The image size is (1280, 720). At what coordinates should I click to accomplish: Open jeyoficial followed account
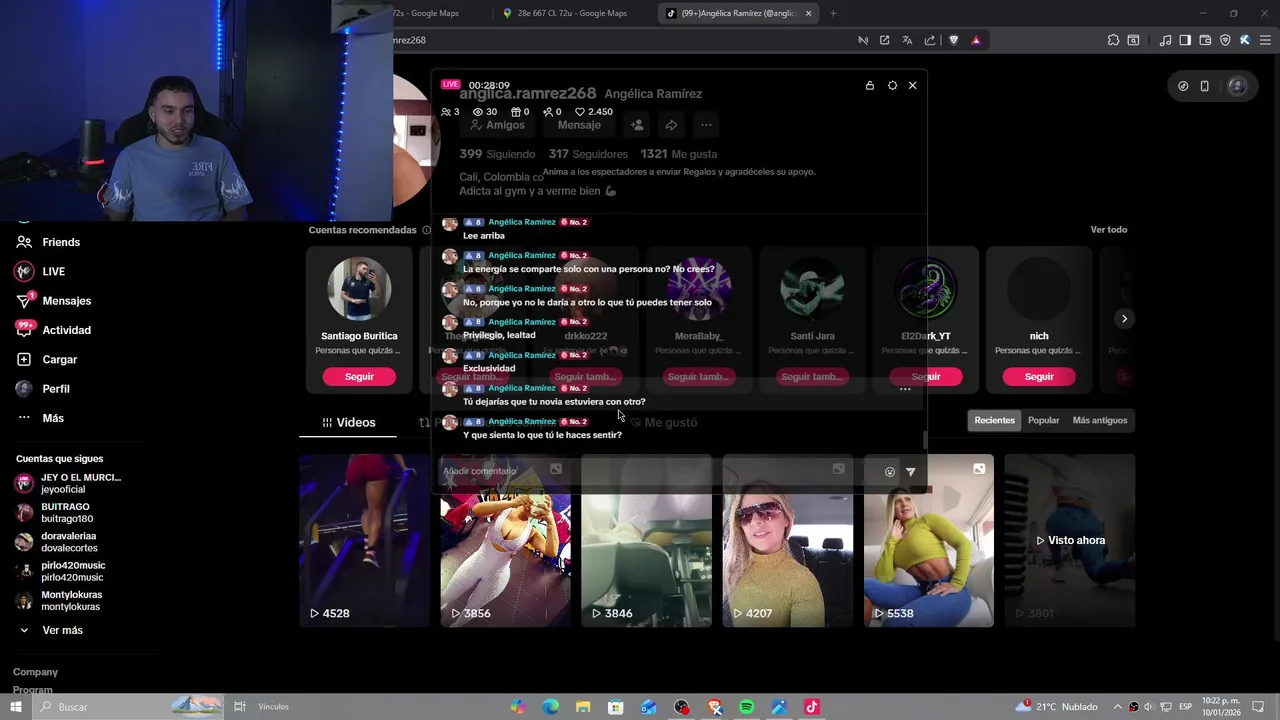(x=68, y=483)
